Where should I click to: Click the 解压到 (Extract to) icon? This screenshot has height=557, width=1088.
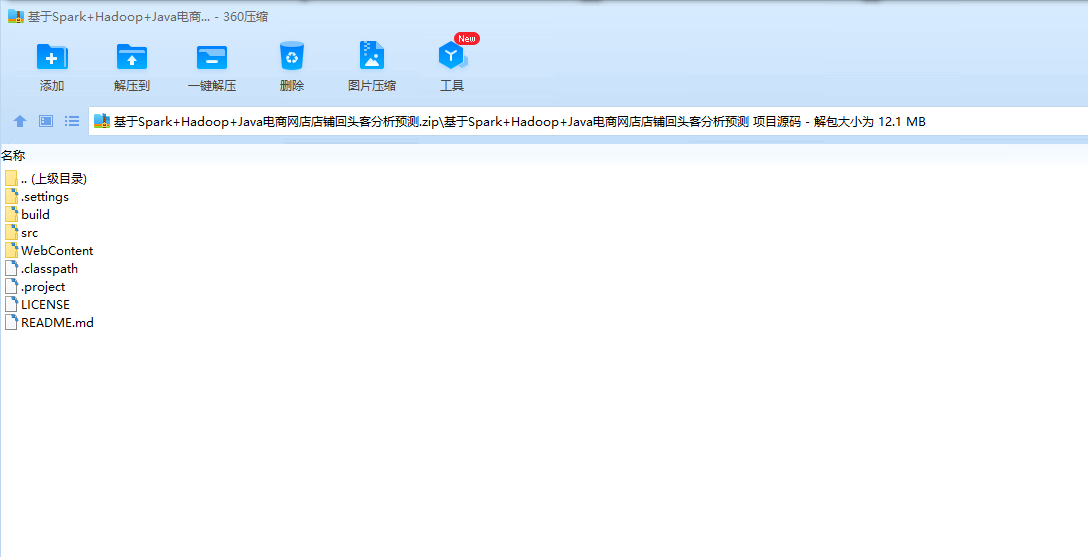(132, 56)
